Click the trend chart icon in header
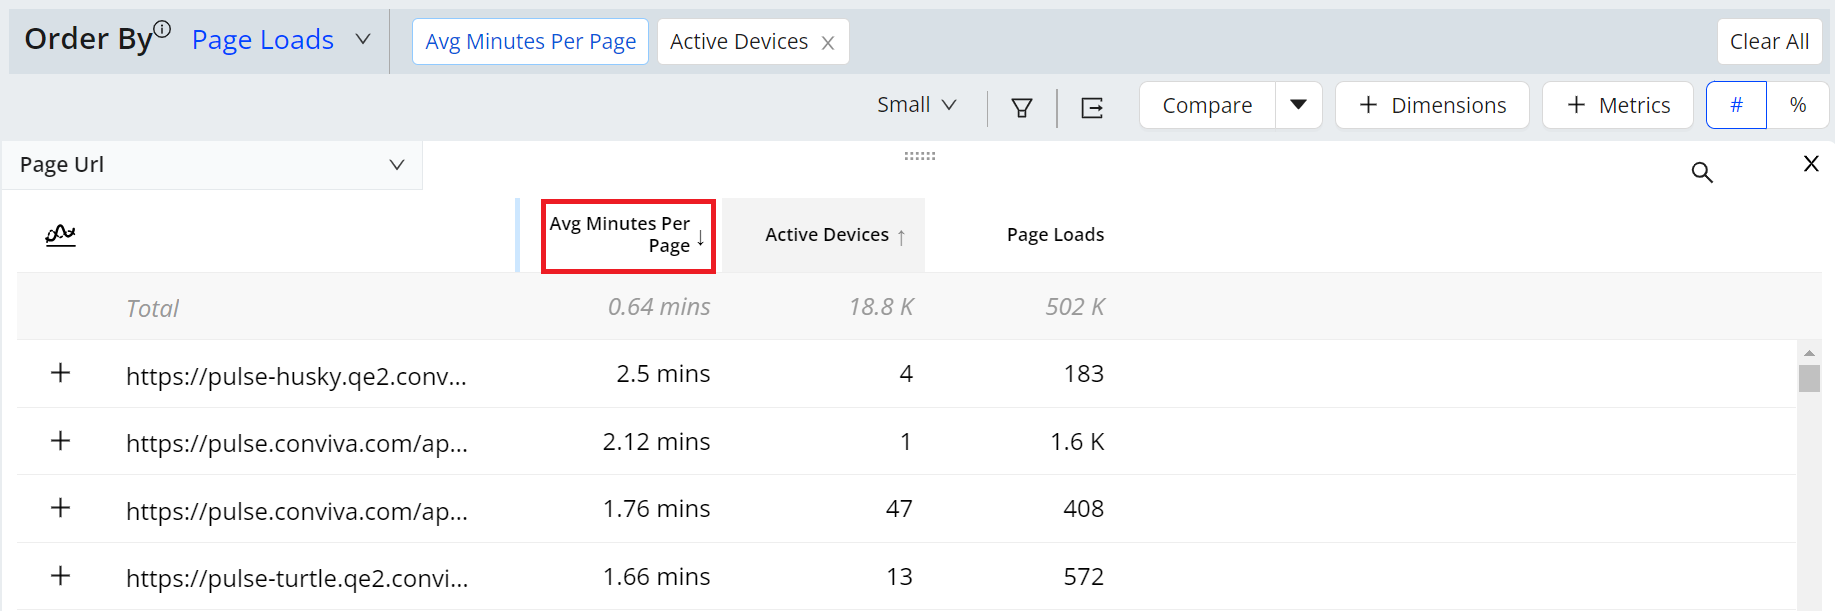 click(60, 235)
